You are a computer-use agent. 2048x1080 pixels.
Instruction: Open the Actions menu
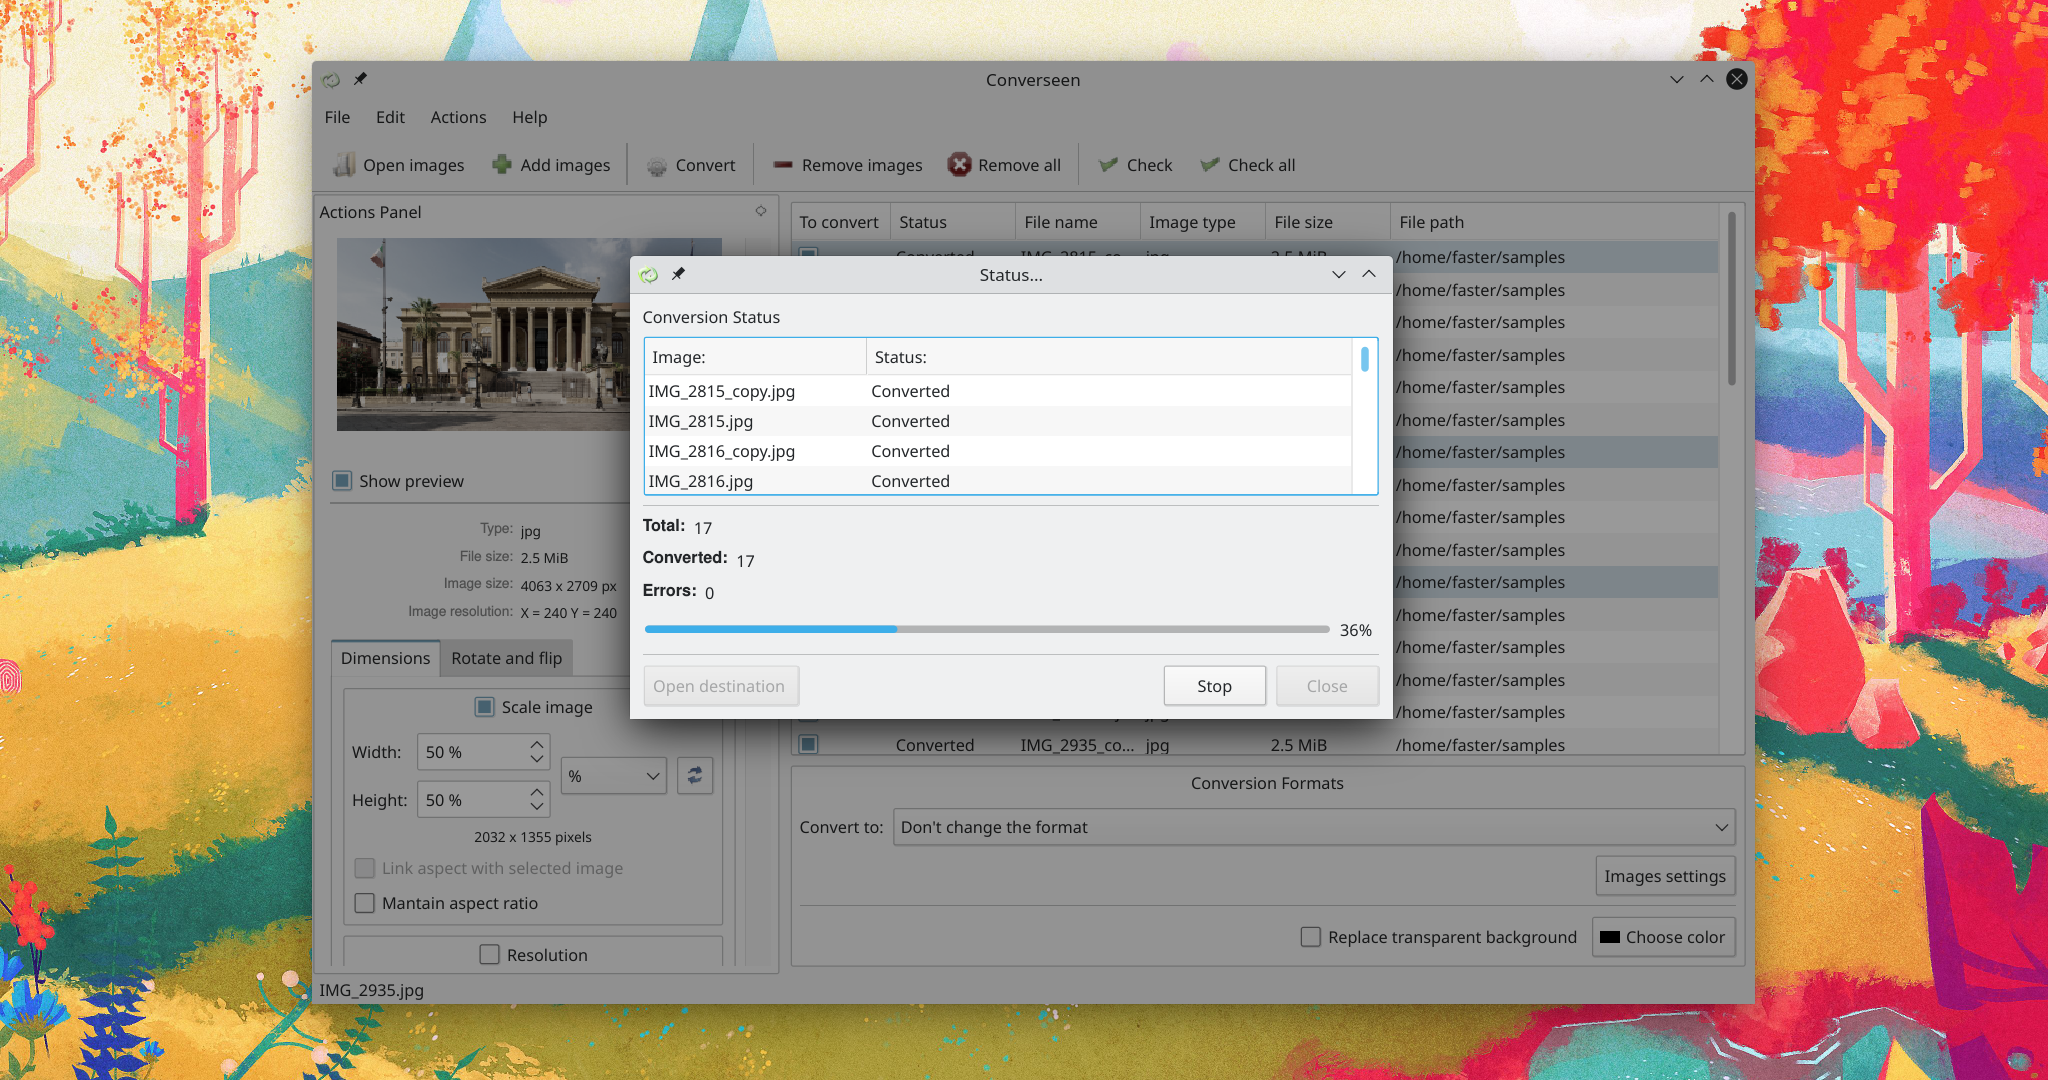(x=458, y=117)
